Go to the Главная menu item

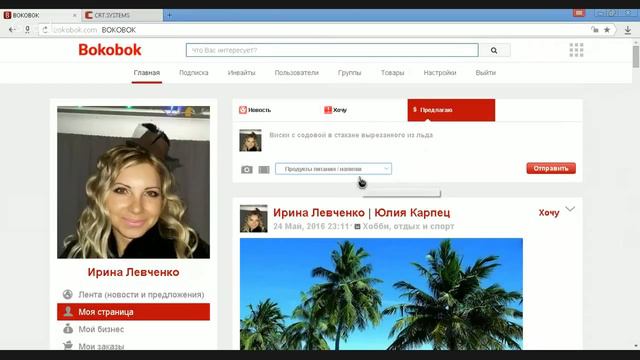(x=147, y=73)
